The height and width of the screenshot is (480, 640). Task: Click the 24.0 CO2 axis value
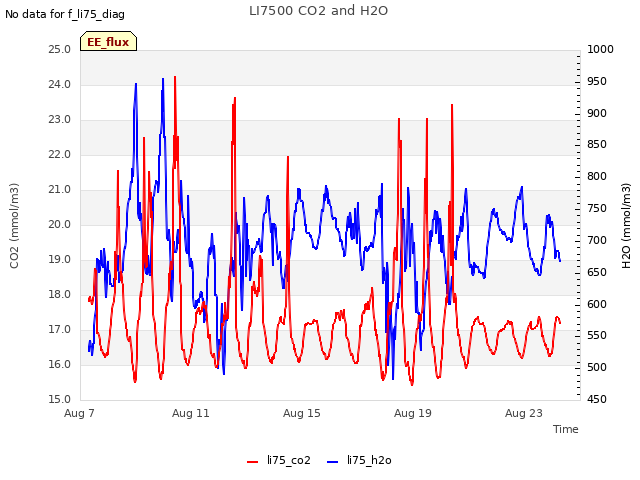(60, 84)
